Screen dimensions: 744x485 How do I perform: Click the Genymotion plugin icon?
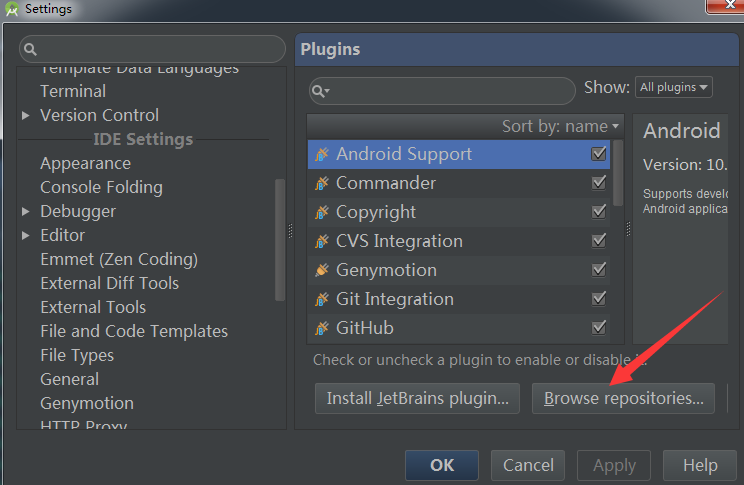click(322, 270)
